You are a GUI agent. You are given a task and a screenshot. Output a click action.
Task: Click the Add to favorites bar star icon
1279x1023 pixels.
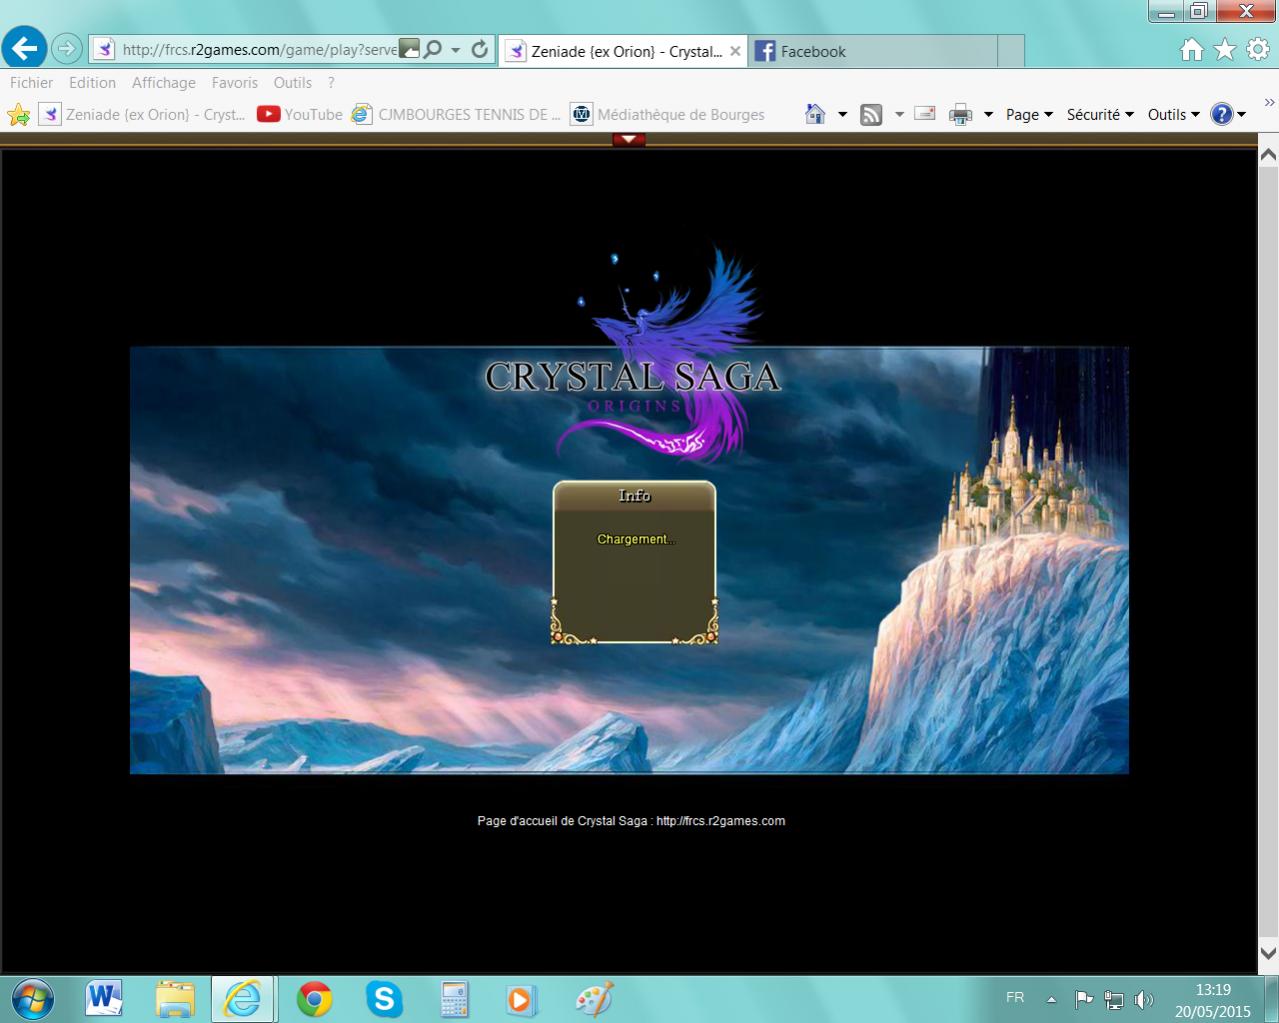click(x=18, y=115)
